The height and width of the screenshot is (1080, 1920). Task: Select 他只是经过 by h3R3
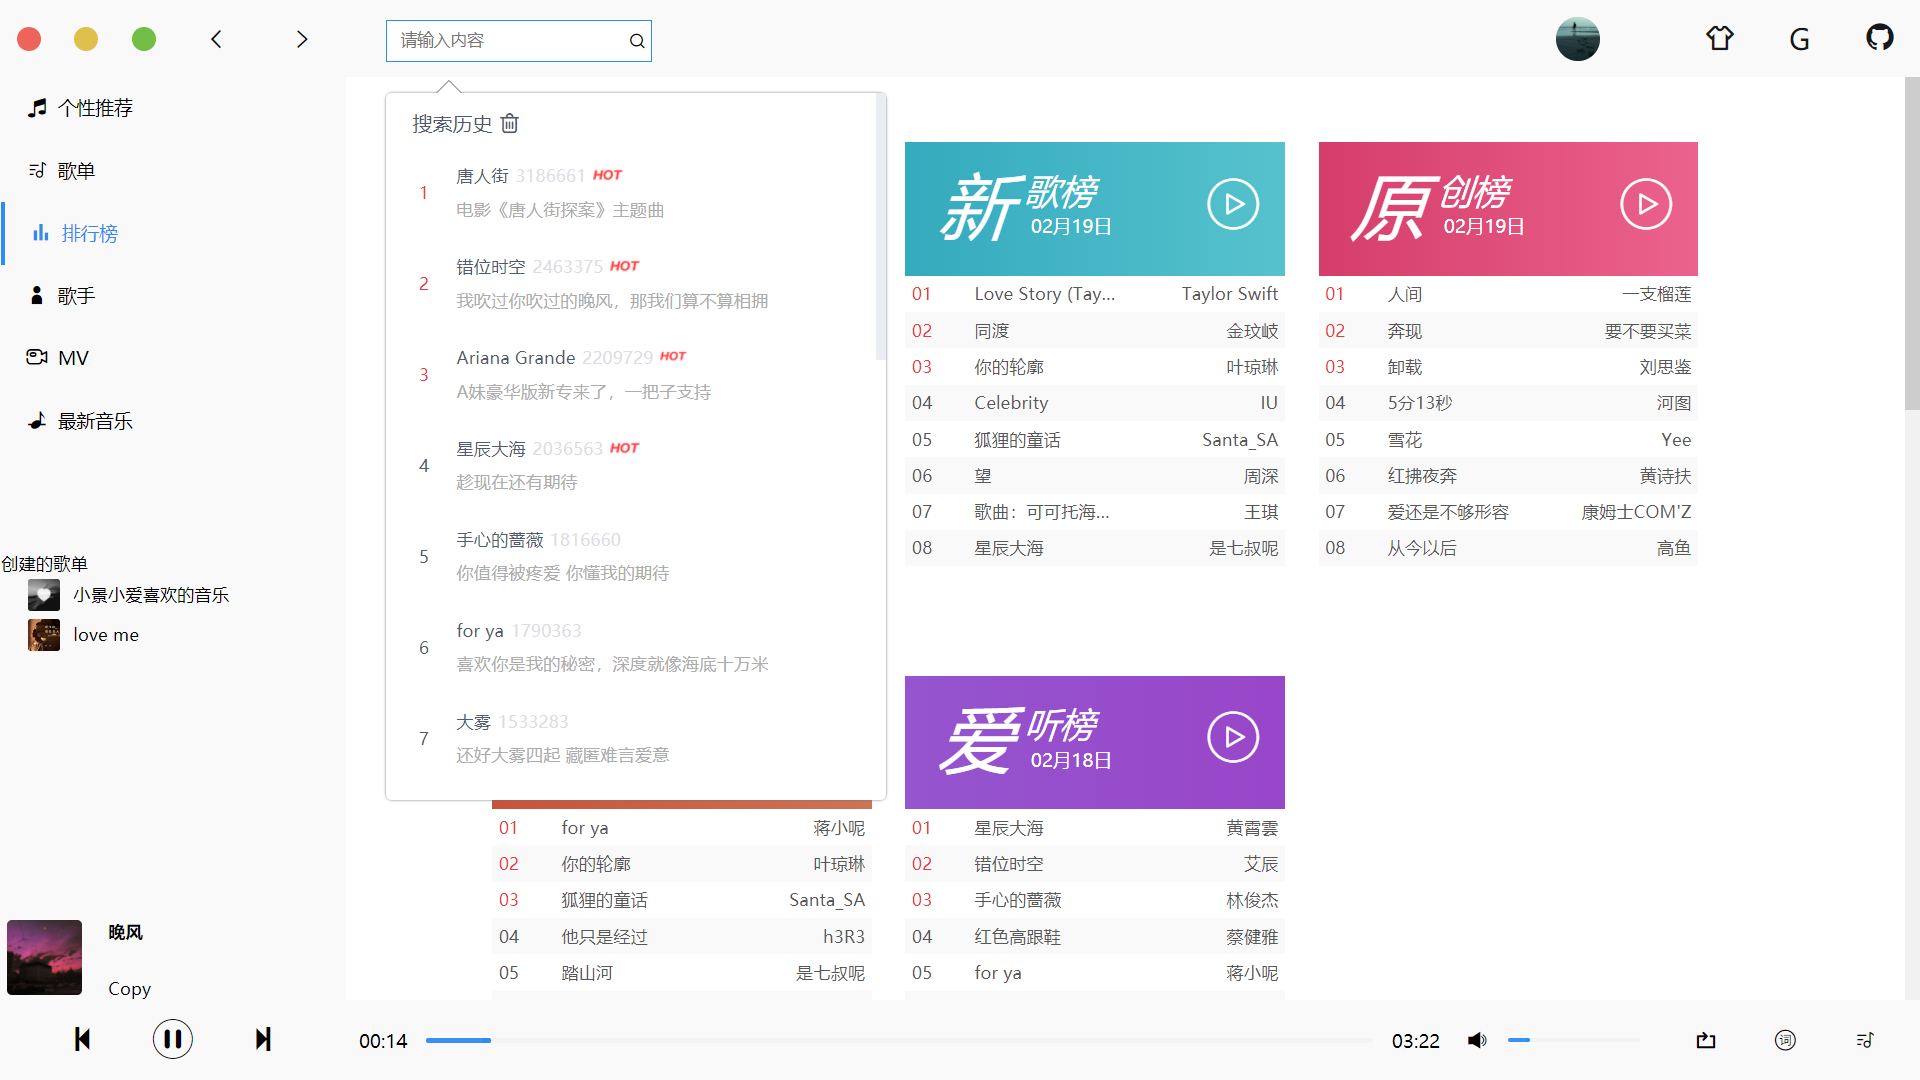(x=682, y=937)
